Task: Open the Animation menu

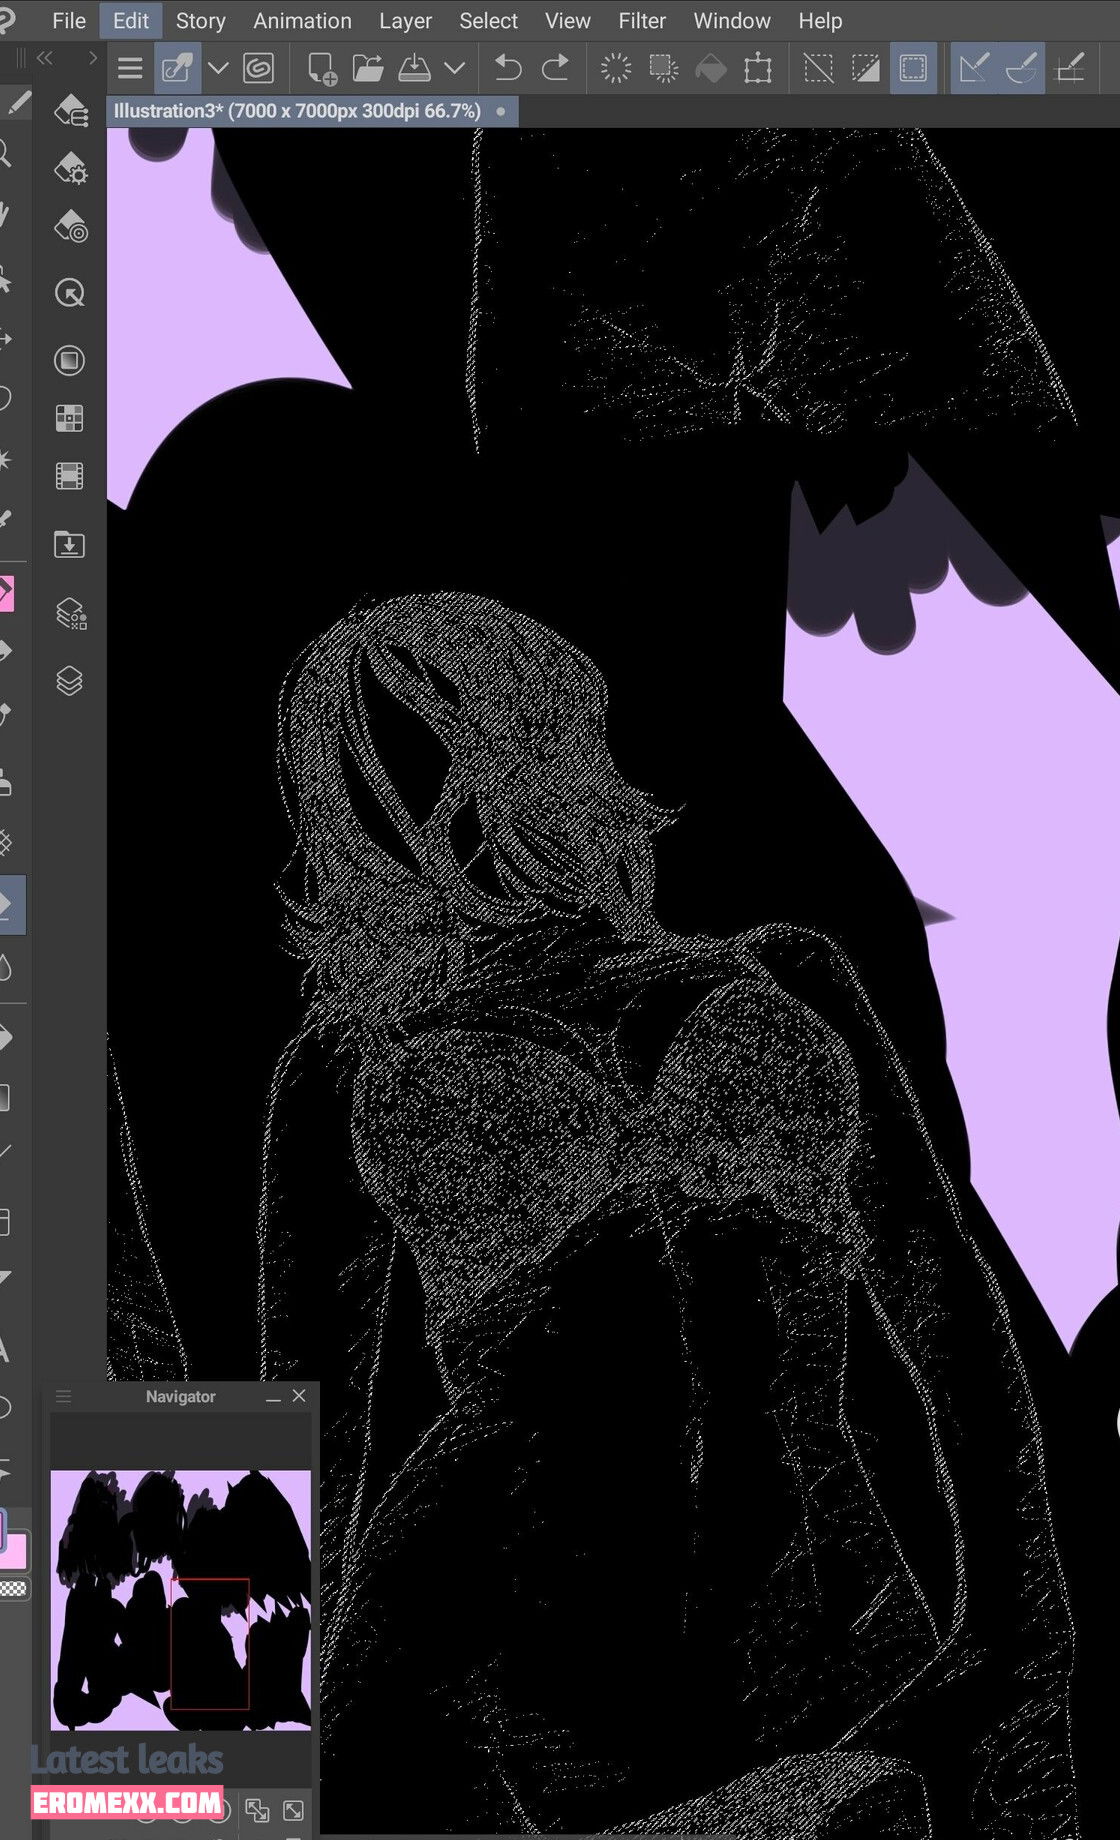Action: [x=302, y=20]
